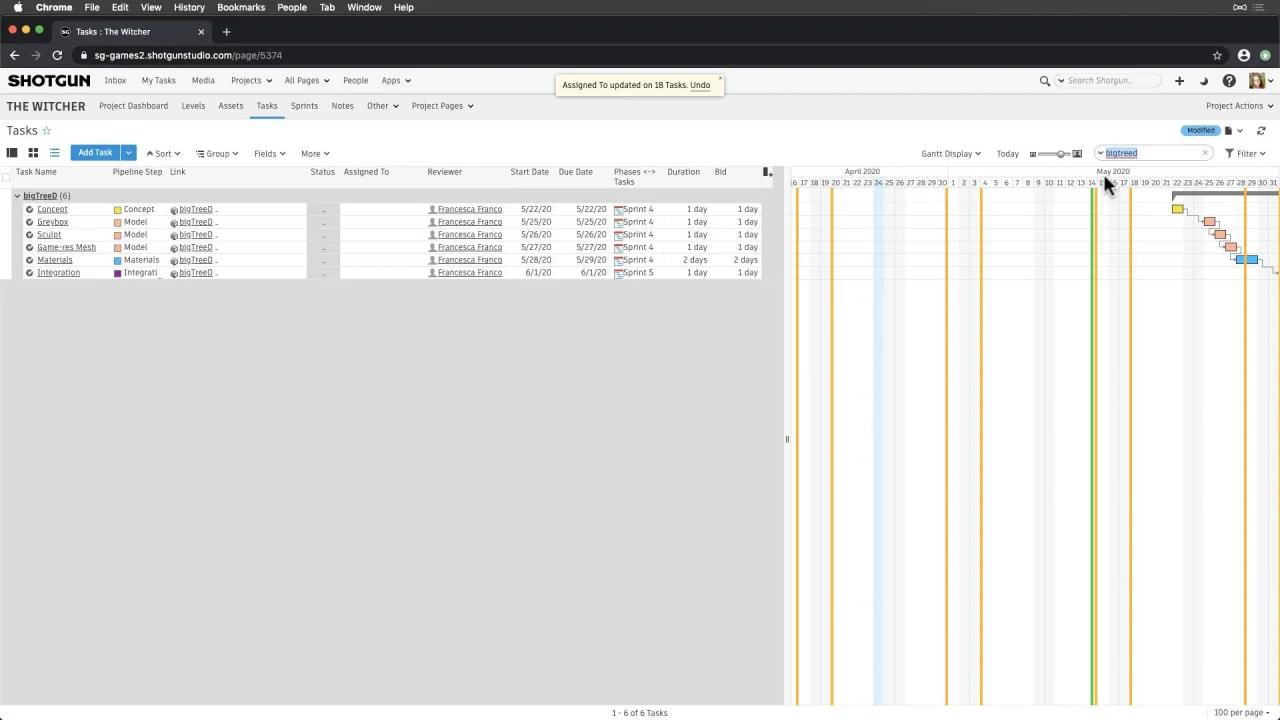
Task: Open the Inbox page
Action: pyautogui.click(x=115, y=81)
